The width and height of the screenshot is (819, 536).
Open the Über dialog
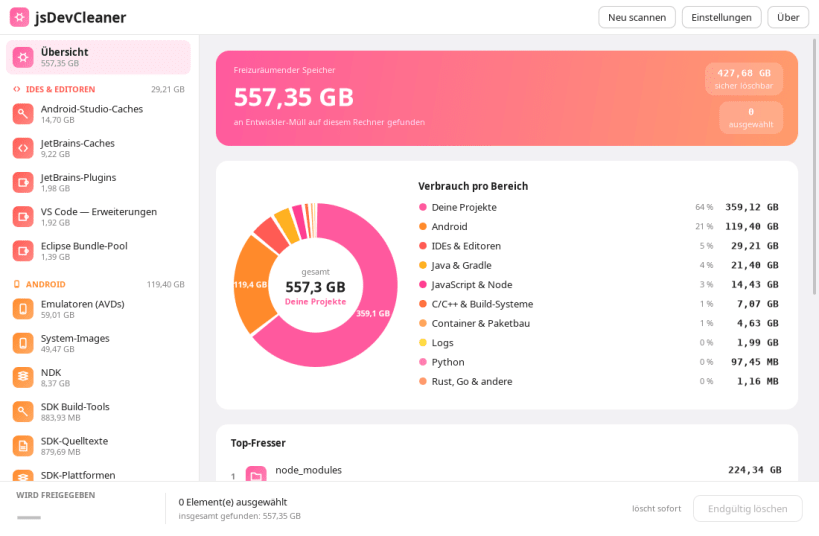[x=788, y=17]
